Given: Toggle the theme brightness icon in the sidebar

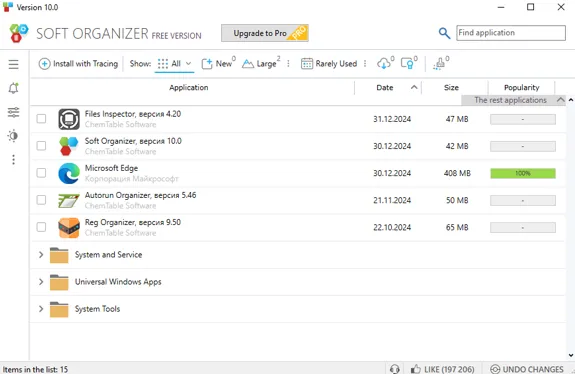Looking at the screenshot, I should click(13, 136).
